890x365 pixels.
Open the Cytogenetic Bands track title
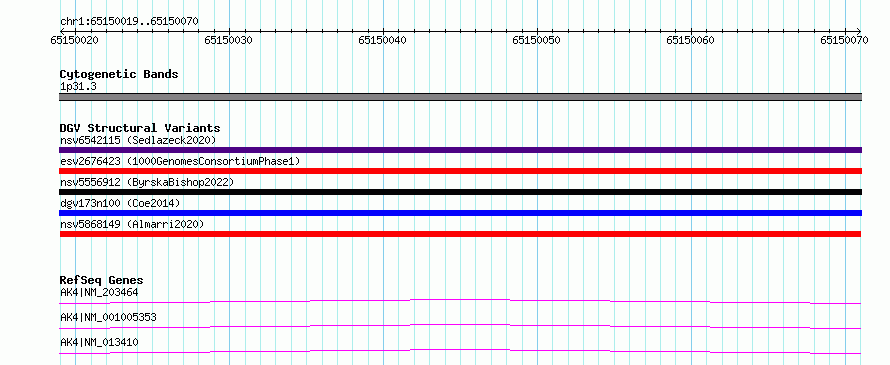[119, 74]
